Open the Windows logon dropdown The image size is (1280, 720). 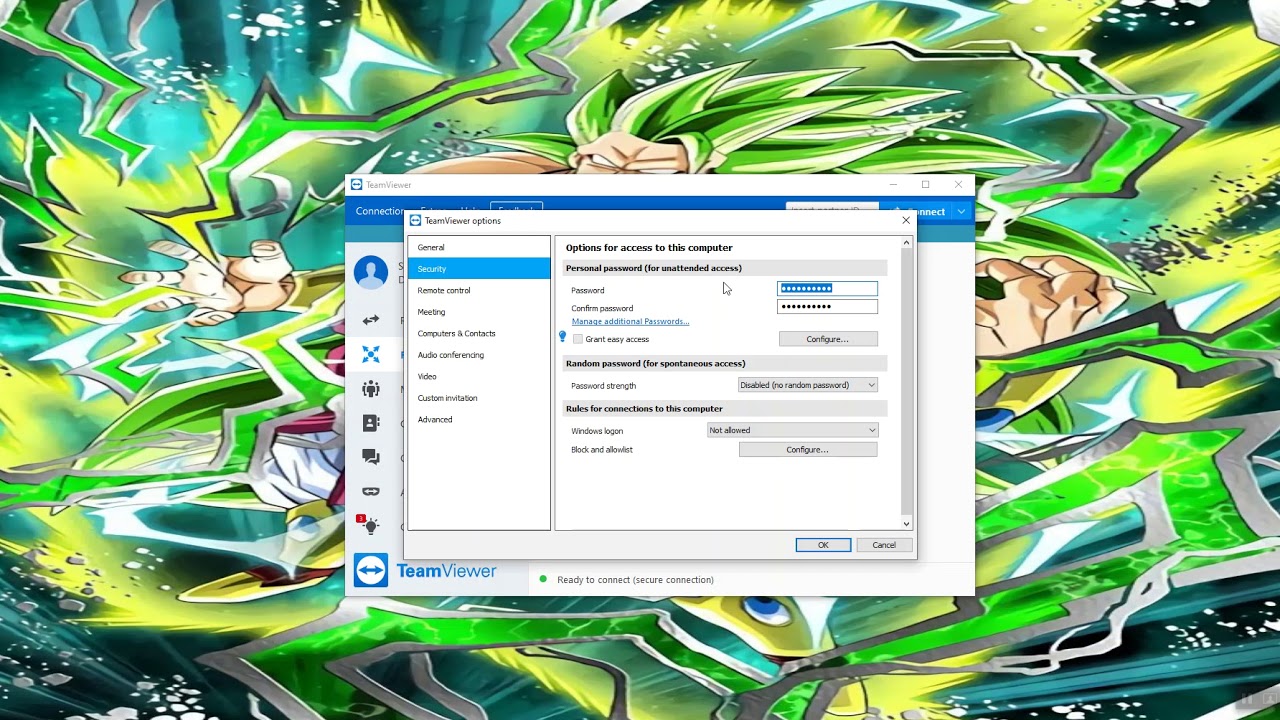click(792, 430)
